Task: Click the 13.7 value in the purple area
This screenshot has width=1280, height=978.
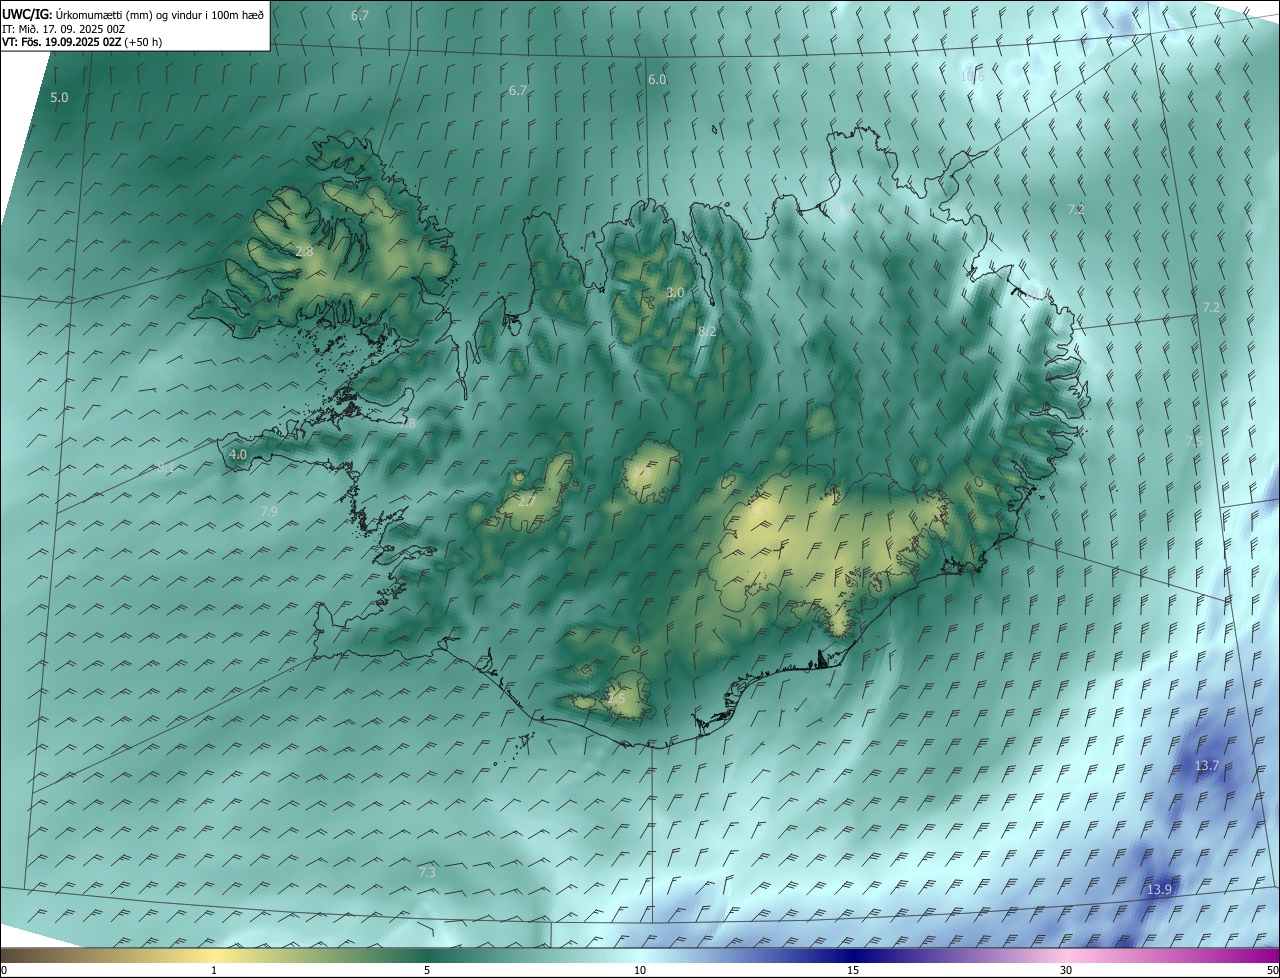Action: (1207, 766)
